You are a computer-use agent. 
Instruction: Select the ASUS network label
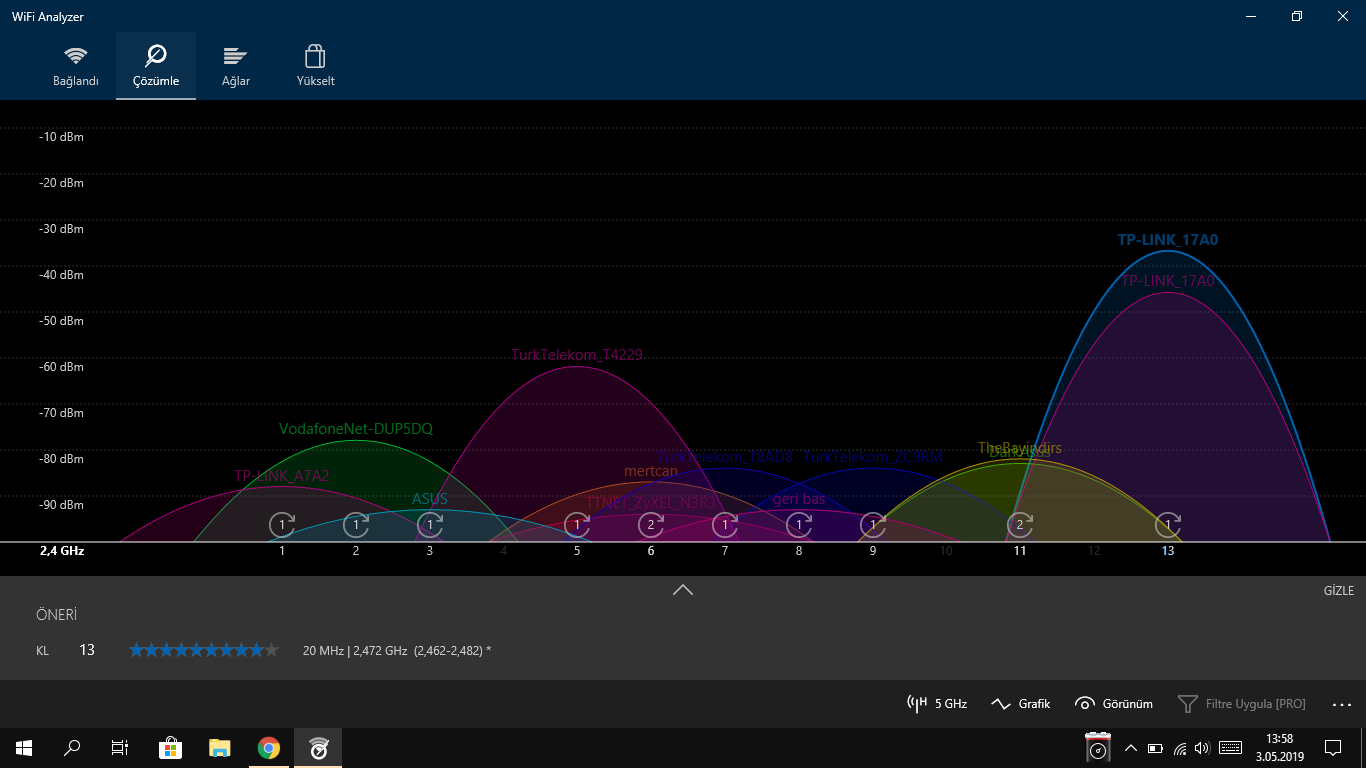(x=430, y=499)
